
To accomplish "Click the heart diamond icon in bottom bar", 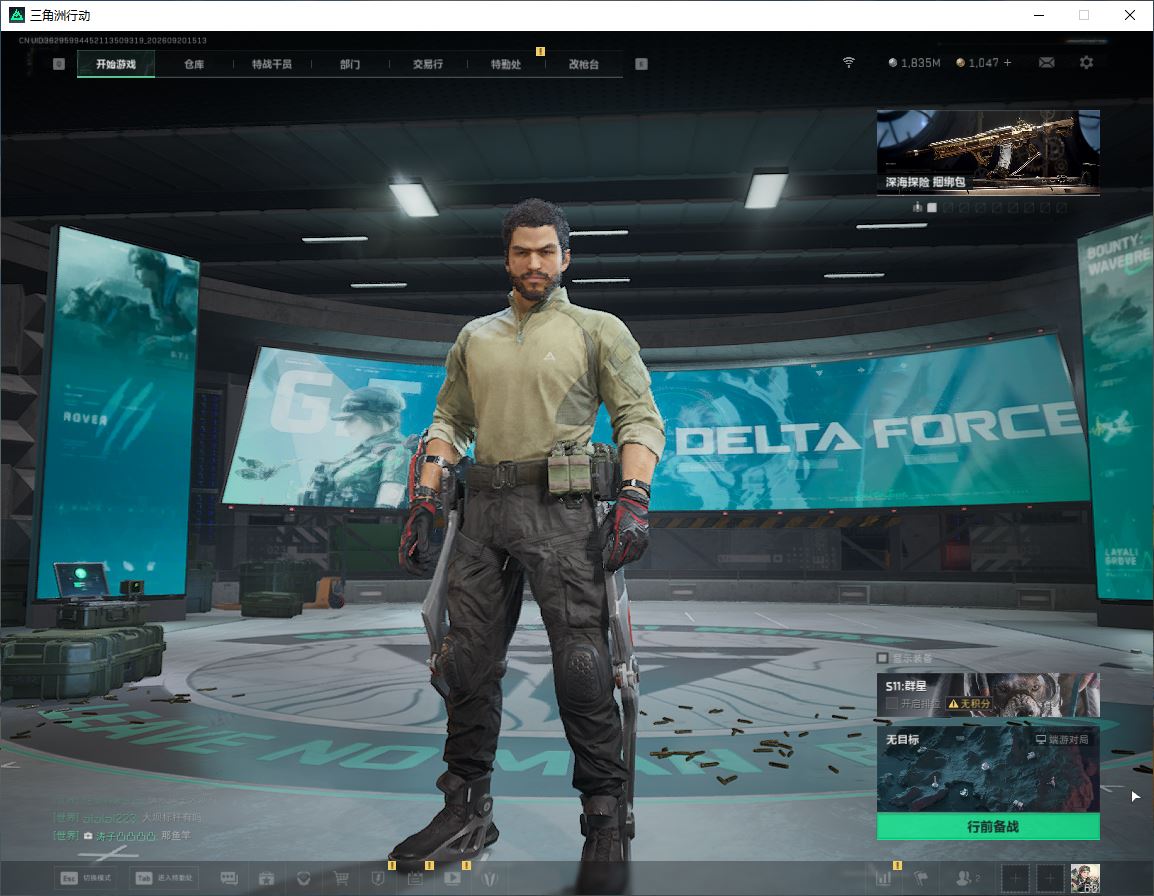I will click(303, 878).
